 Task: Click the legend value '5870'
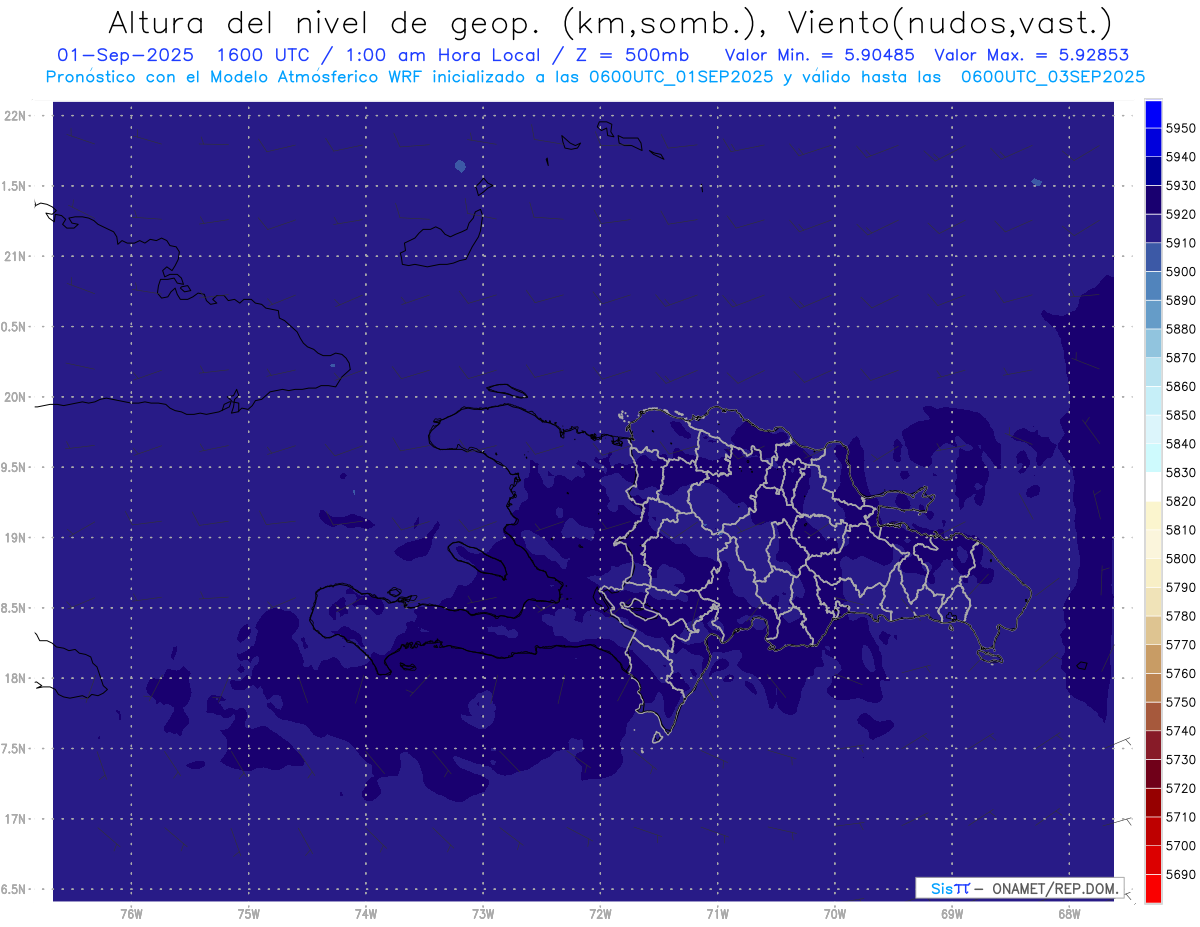[x=1181, y=357]
